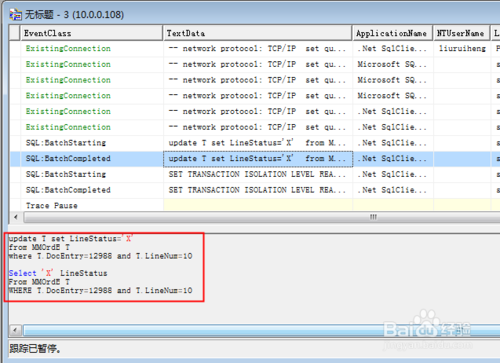Select the Trace Pause row
The image size is (500, 363).
255,205
